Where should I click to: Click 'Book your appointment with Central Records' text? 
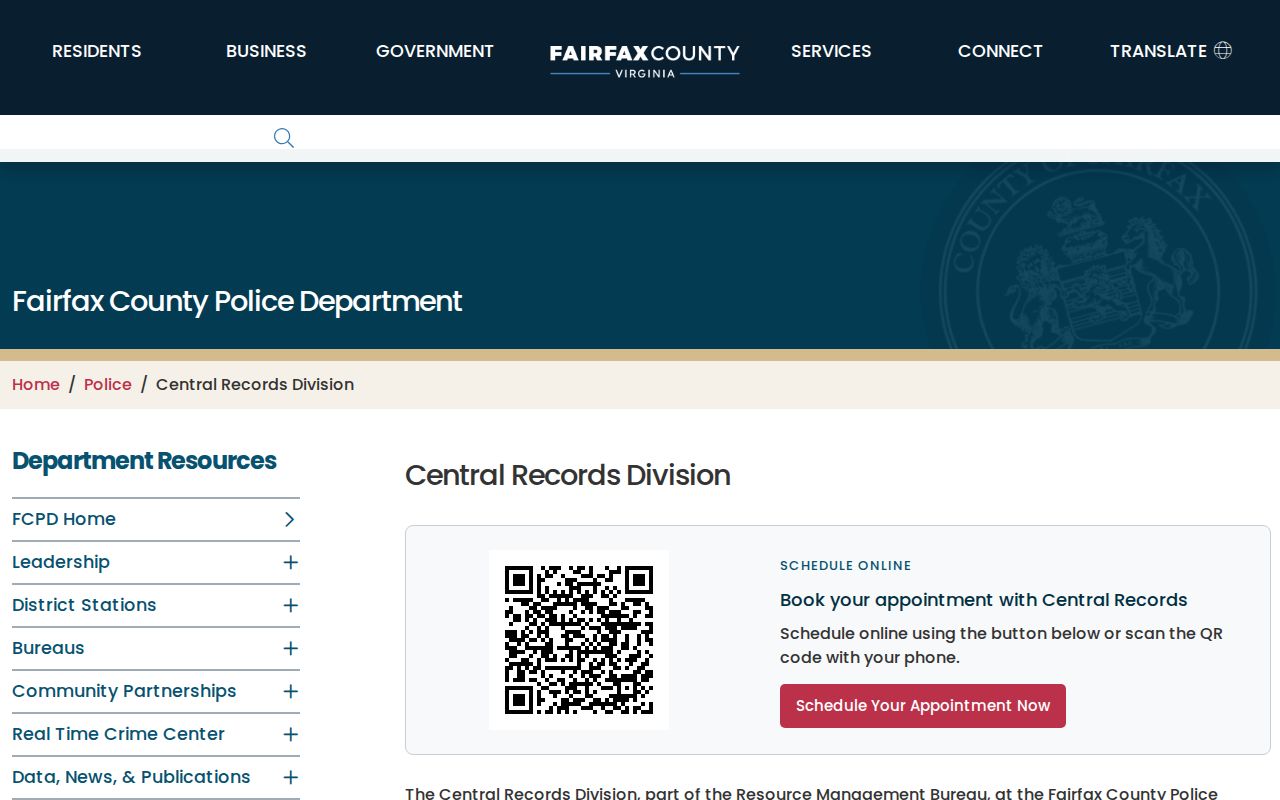(984, 600)
